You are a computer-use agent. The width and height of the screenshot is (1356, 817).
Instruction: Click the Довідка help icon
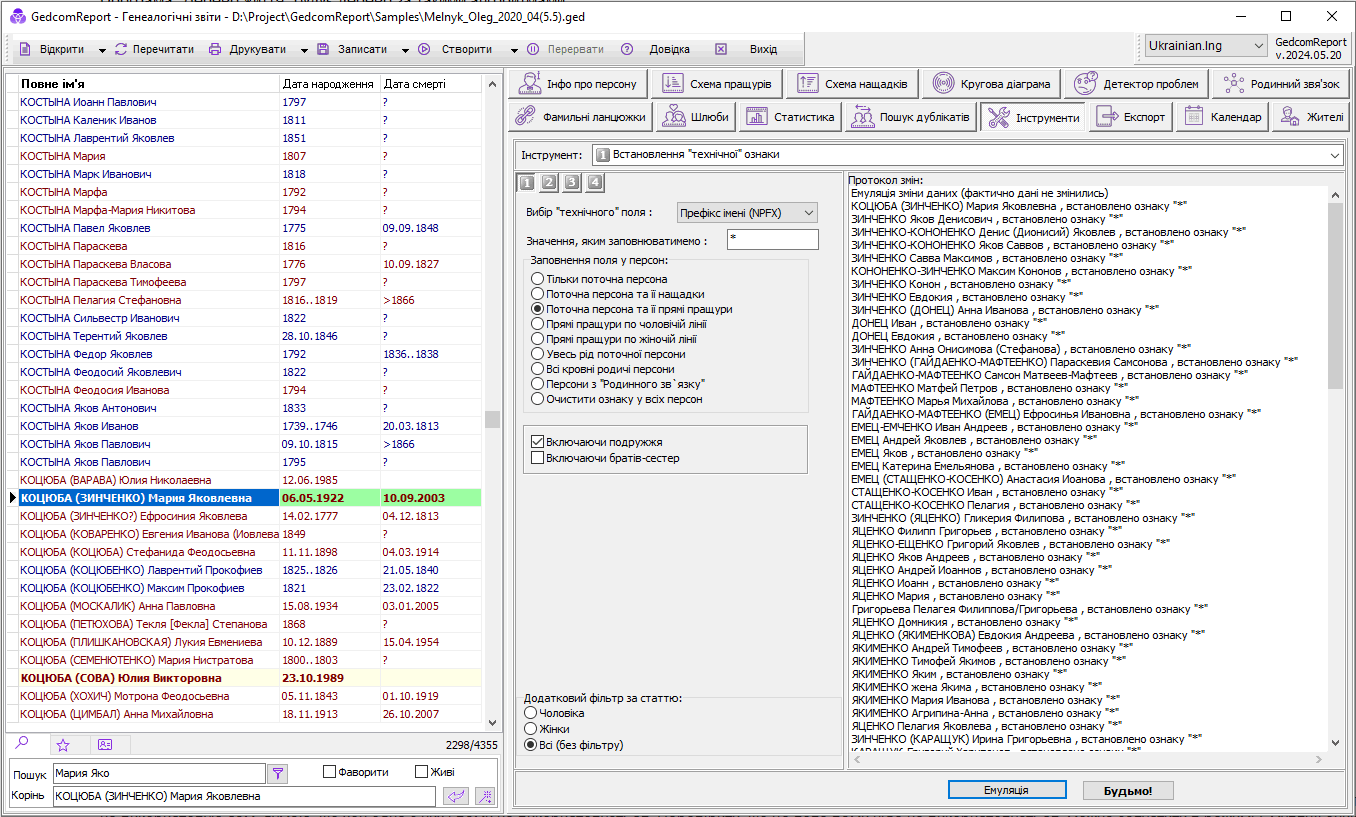627,49
